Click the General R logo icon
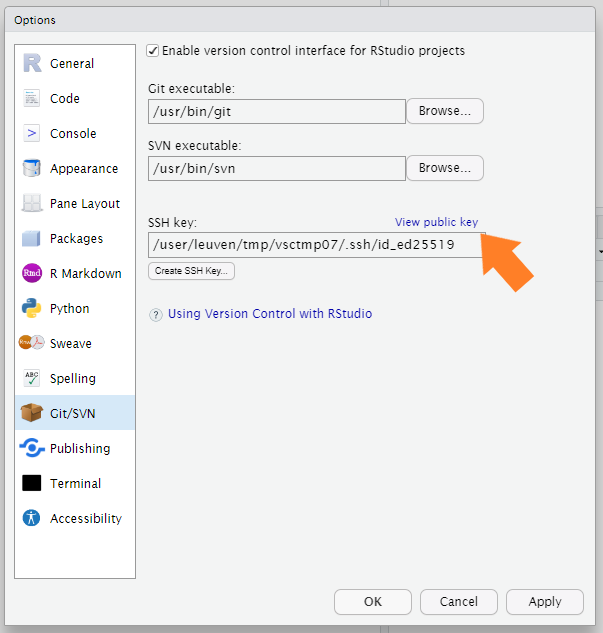The height and width of the screenshot is (633, 603). coord(32,63)
